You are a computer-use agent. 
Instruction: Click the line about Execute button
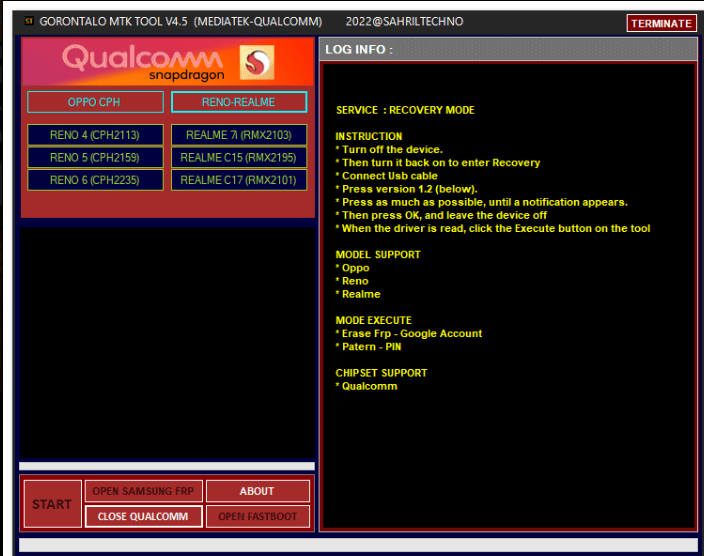493,228
